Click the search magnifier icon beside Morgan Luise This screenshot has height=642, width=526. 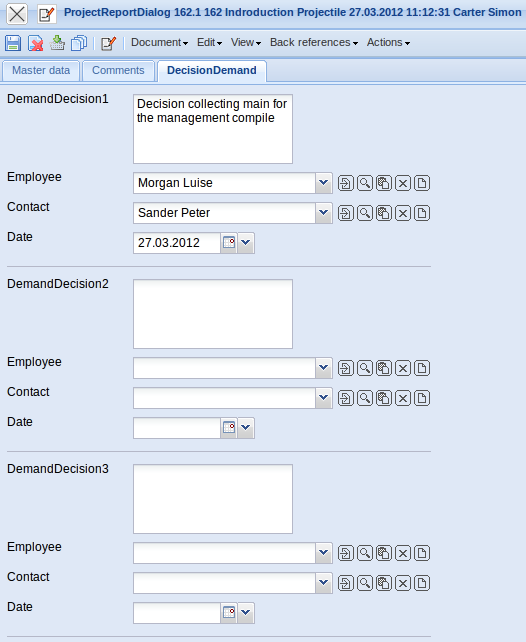click(x=365, y=183)
